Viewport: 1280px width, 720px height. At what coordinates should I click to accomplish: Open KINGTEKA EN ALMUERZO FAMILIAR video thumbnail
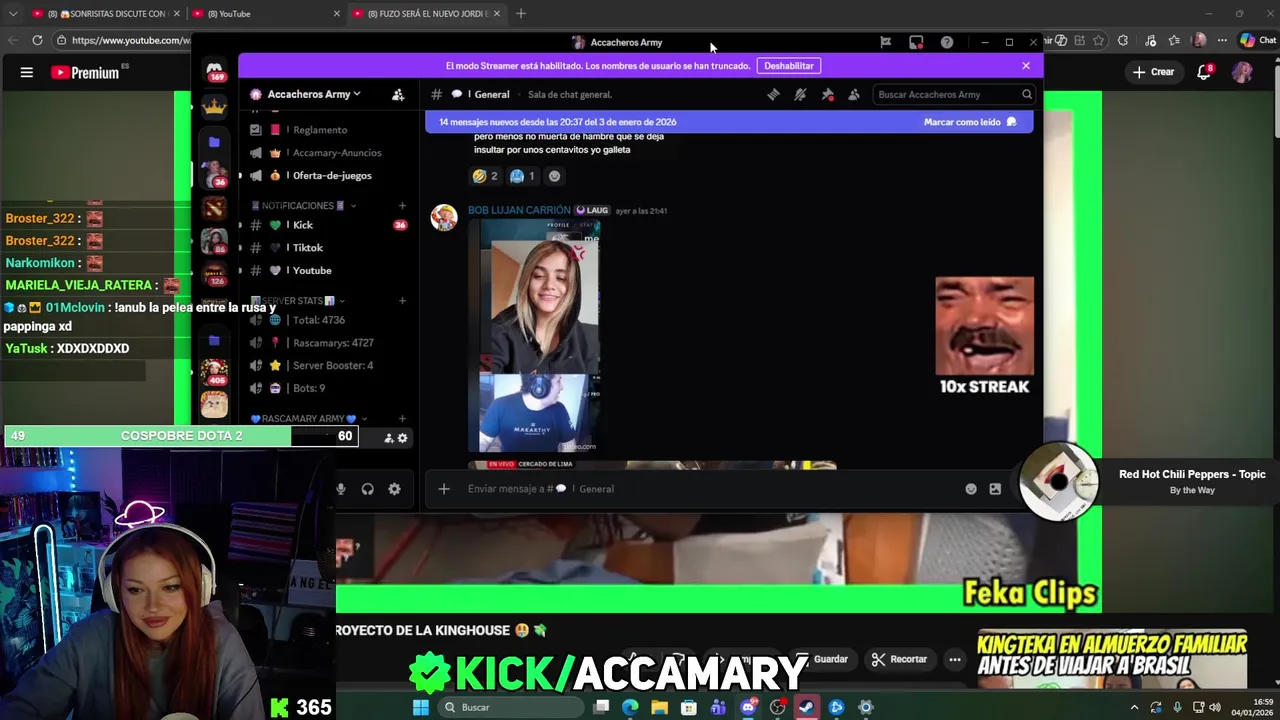point(1112,661)
